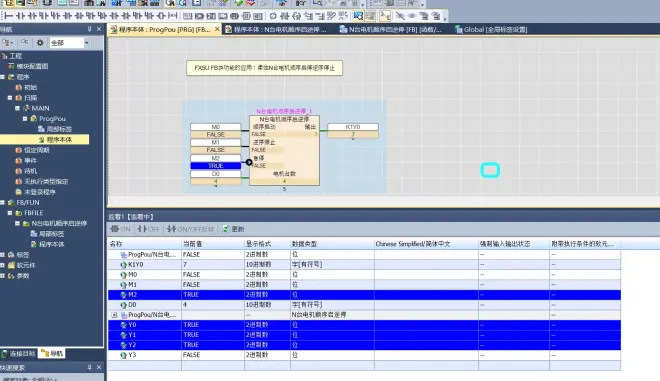Select 局部标签 under N台电机 FB
The height and width of the screenshot is (381, 660).
click(51, 234)
